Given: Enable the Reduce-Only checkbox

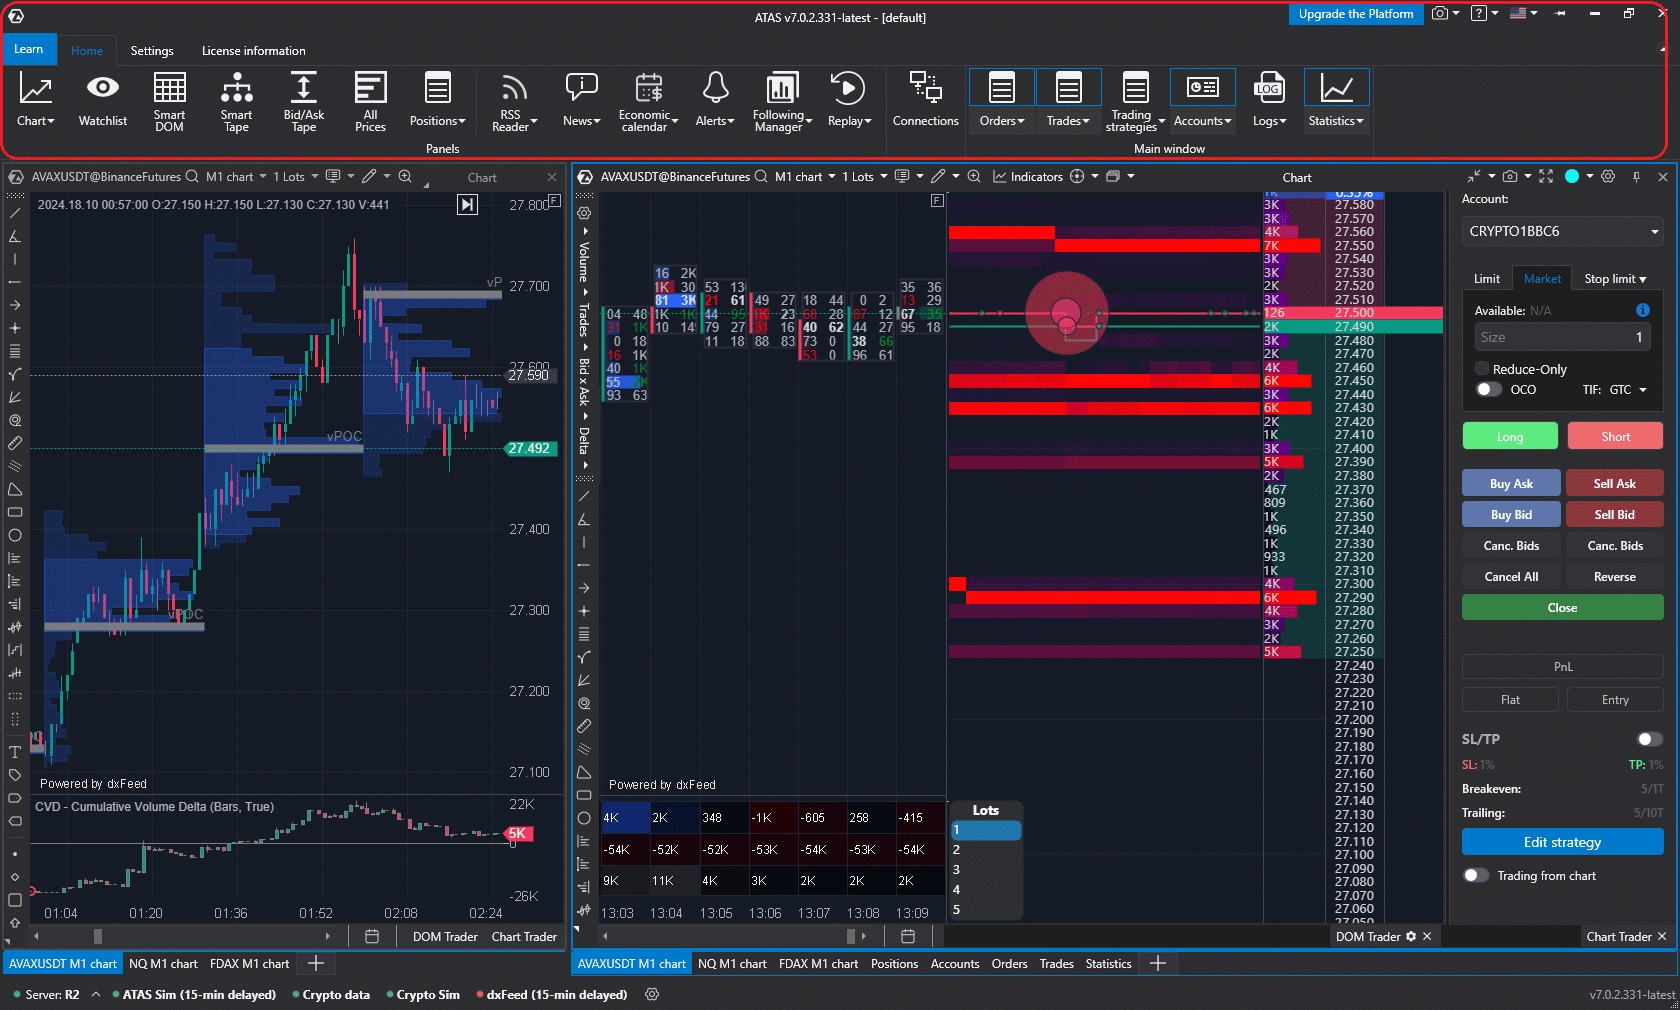Looking at the screenshot, I should [1483, 369].
